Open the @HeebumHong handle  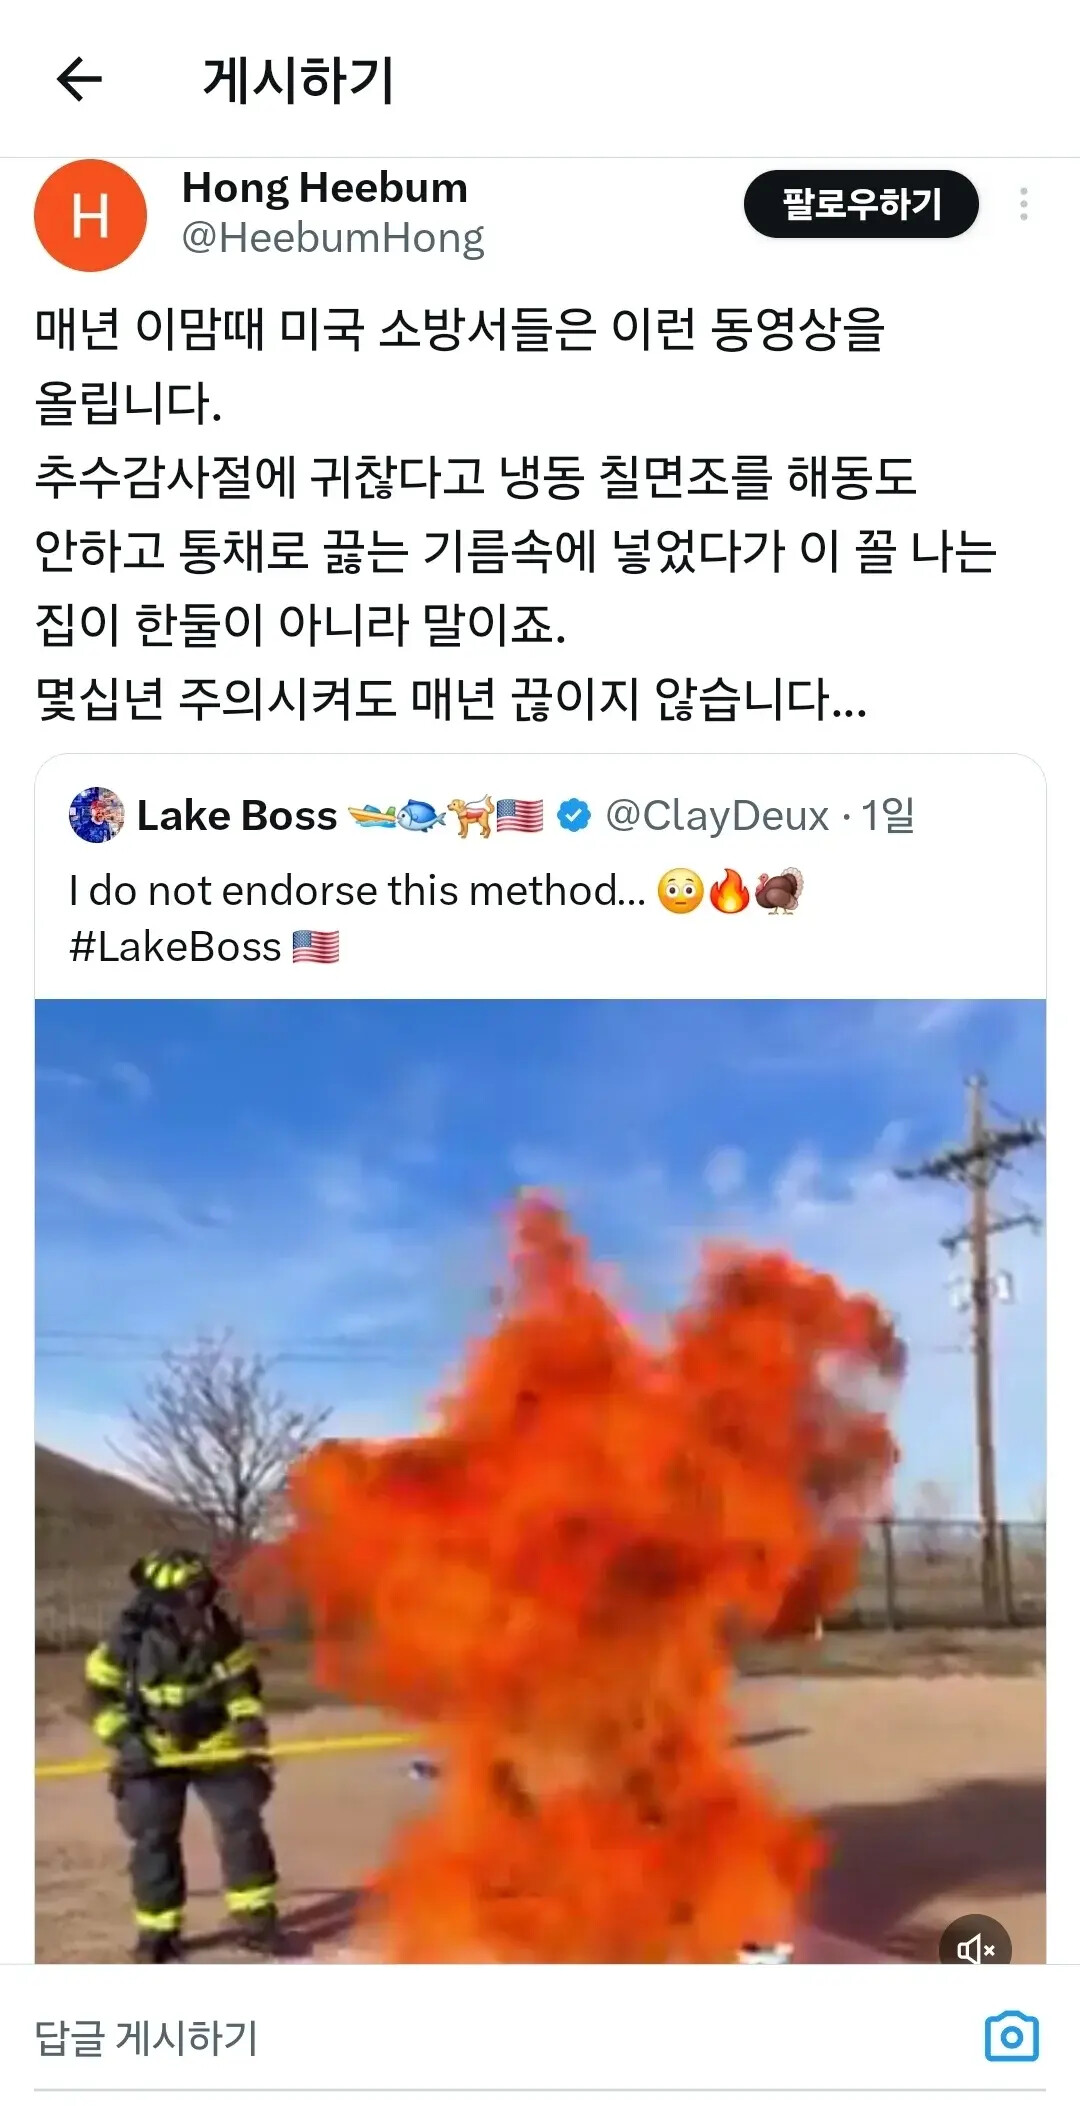332,238
